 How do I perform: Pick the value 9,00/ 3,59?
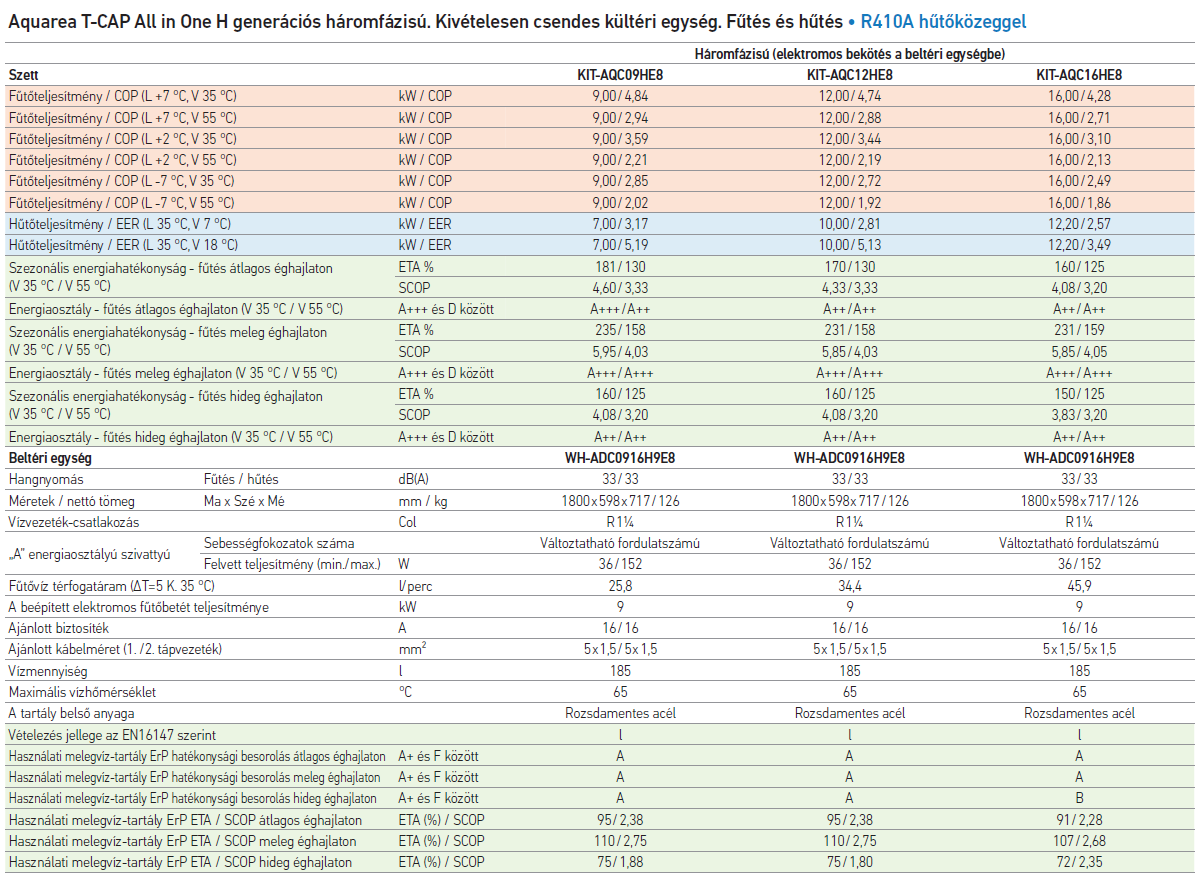620,139
